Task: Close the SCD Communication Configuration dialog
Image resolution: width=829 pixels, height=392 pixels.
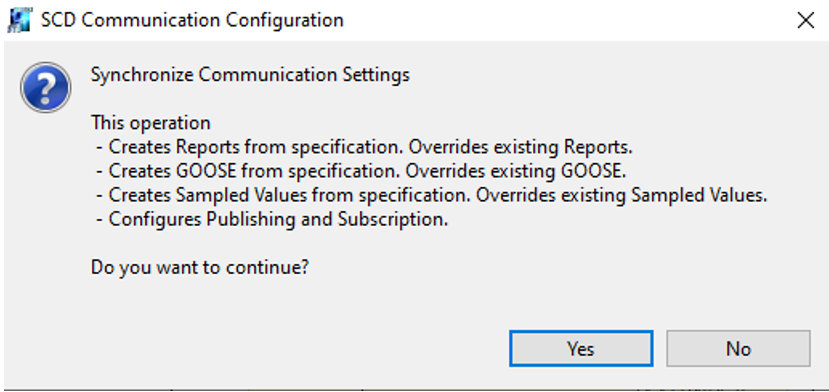Action: click(805, 21)
